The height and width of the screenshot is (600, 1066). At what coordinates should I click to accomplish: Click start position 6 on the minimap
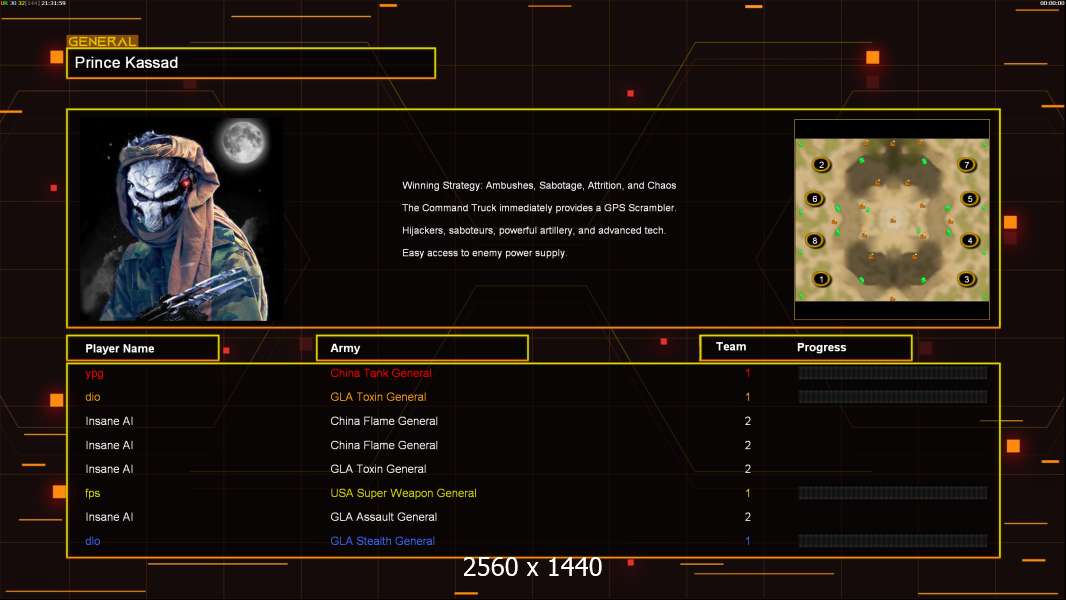tap(814, 199)
